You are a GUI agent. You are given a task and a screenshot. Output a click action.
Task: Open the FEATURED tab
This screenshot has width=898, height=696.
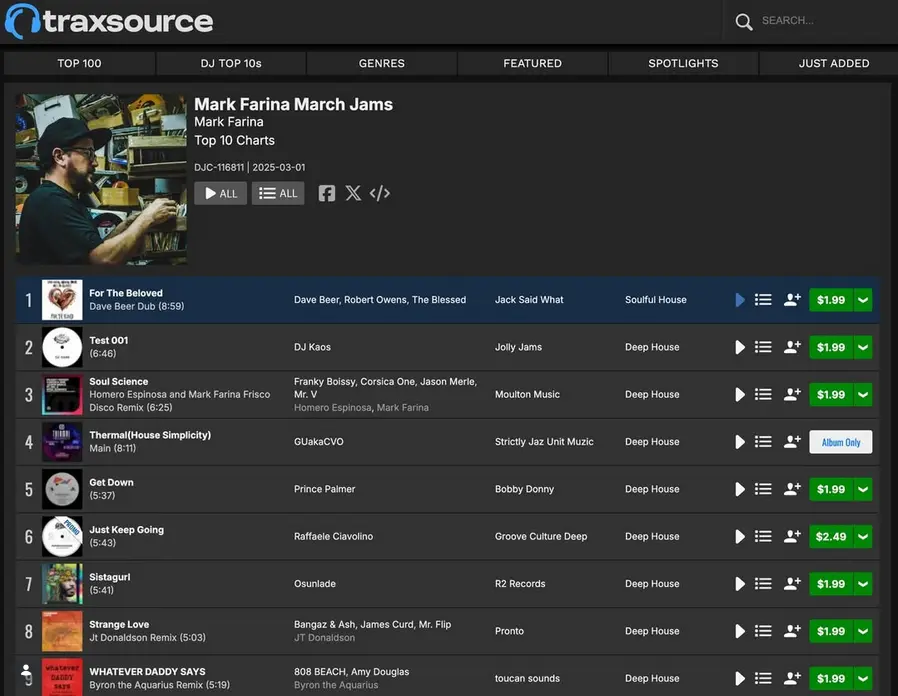[x=532, y=63]
